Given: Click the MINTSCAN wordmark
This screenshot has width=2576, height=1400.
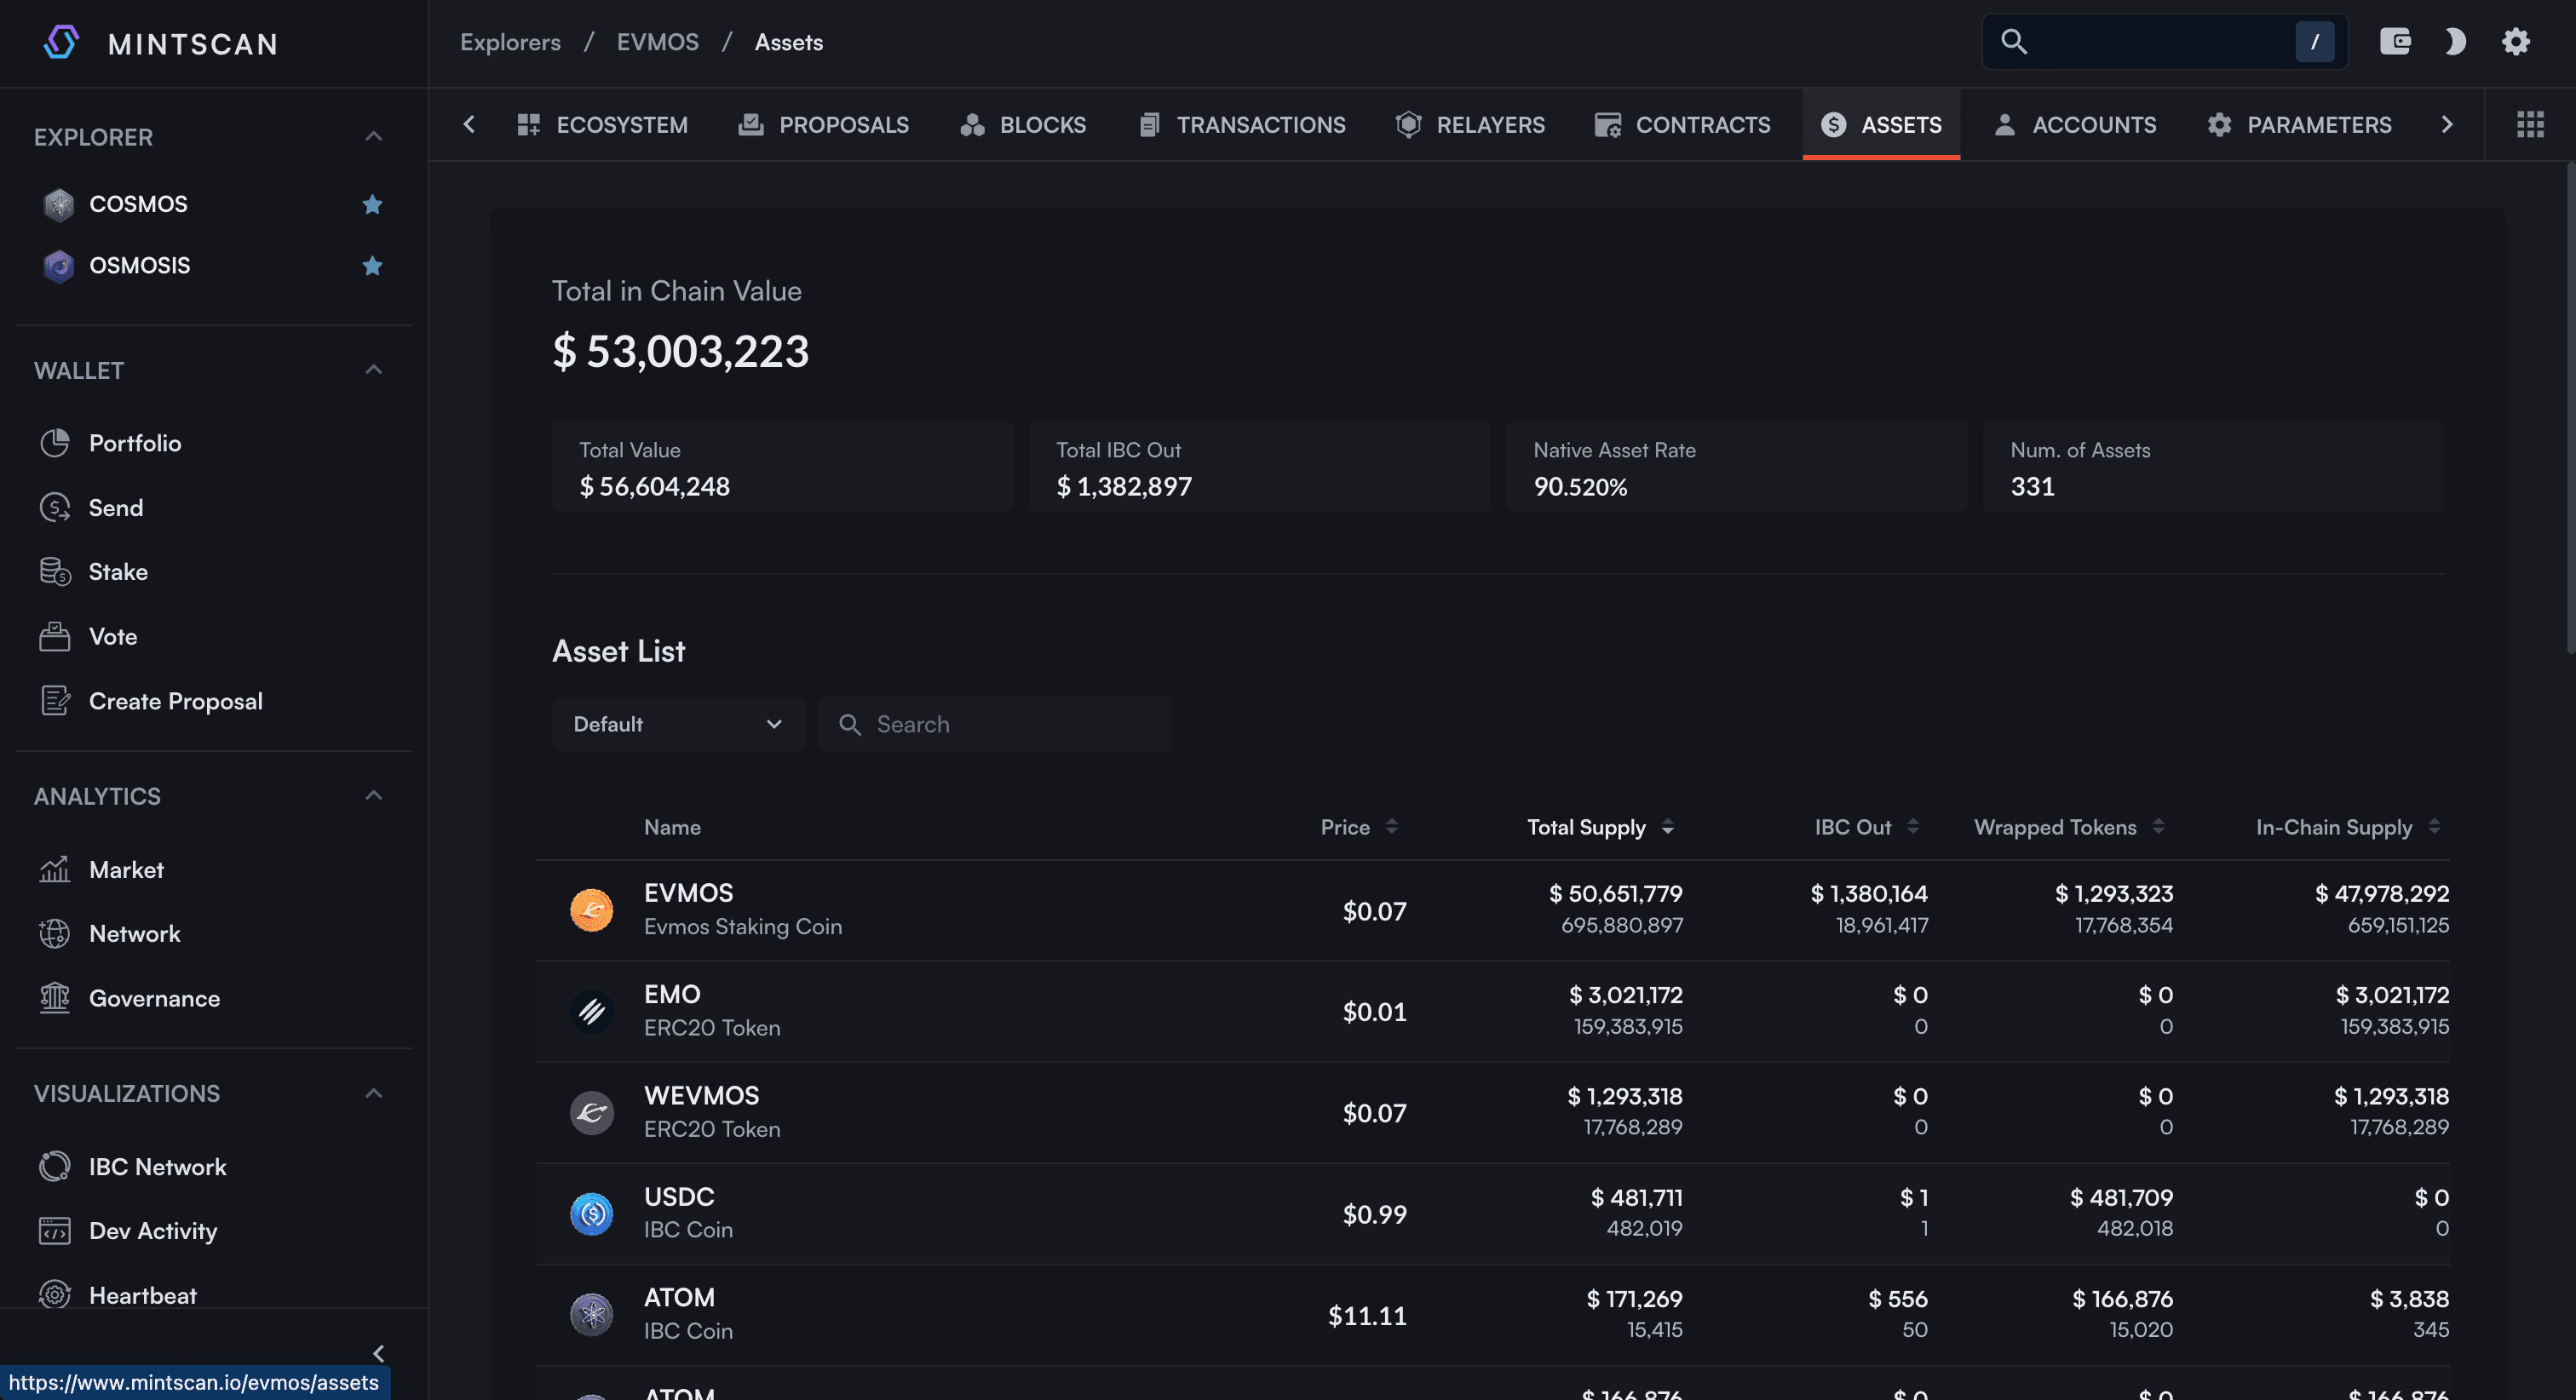Looking at the screenshot, I should point(193,44).
